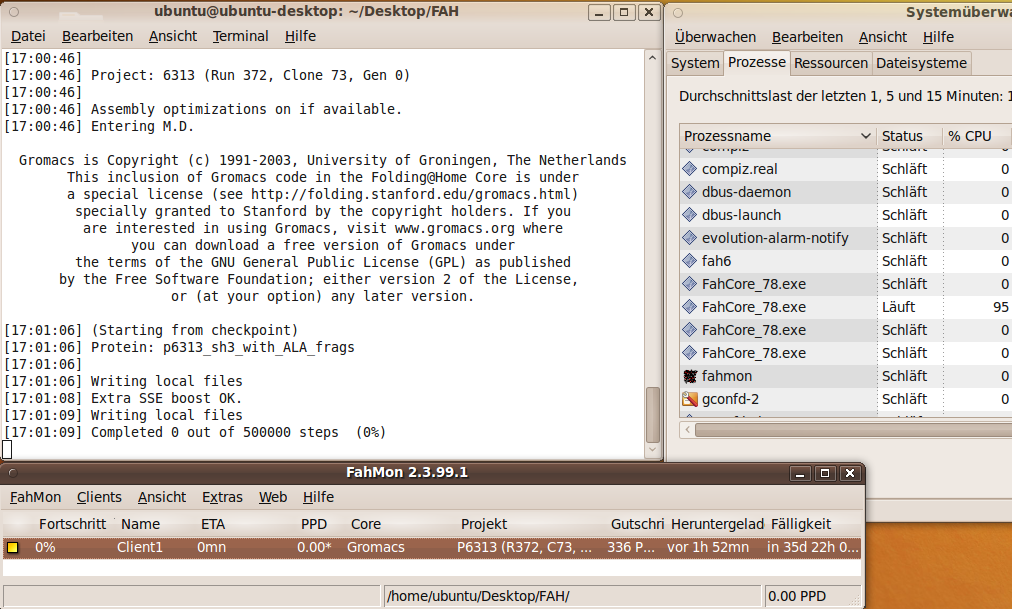Open the Bearbeiten menu in the terminal

(x=97, y=36)
